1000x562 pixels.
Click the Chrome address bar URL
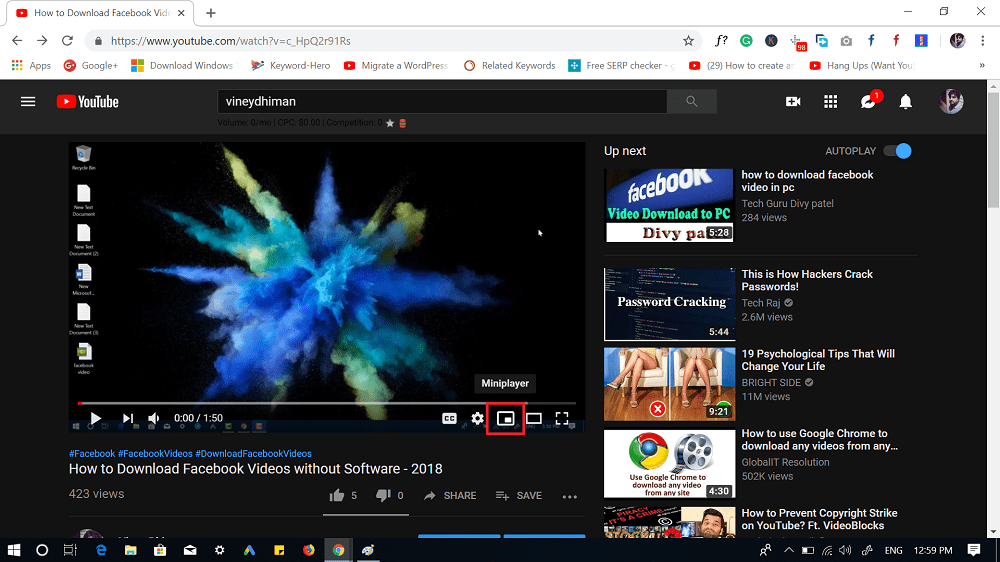(x=231, y=41)
